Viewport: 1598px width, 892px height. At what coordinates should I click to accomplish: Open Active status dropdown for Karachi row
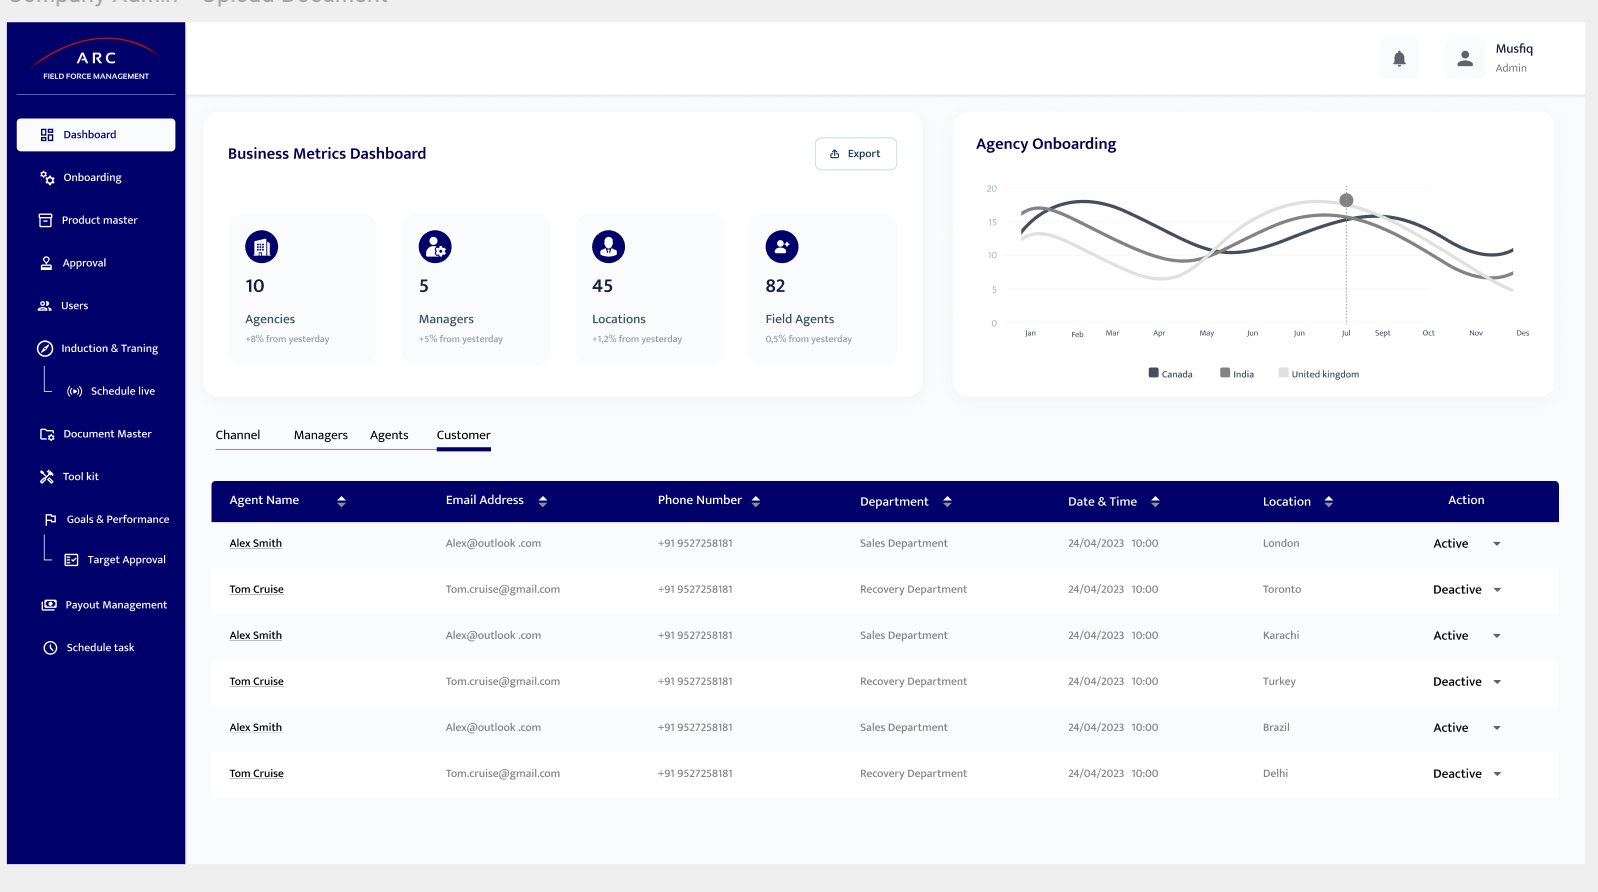pos(1497,636)
